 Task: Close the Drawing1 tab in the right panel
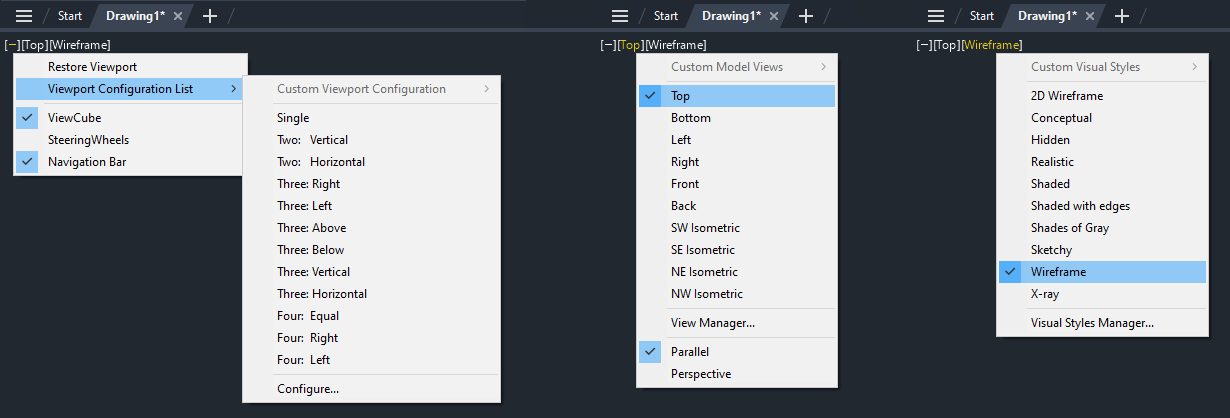1092,16
